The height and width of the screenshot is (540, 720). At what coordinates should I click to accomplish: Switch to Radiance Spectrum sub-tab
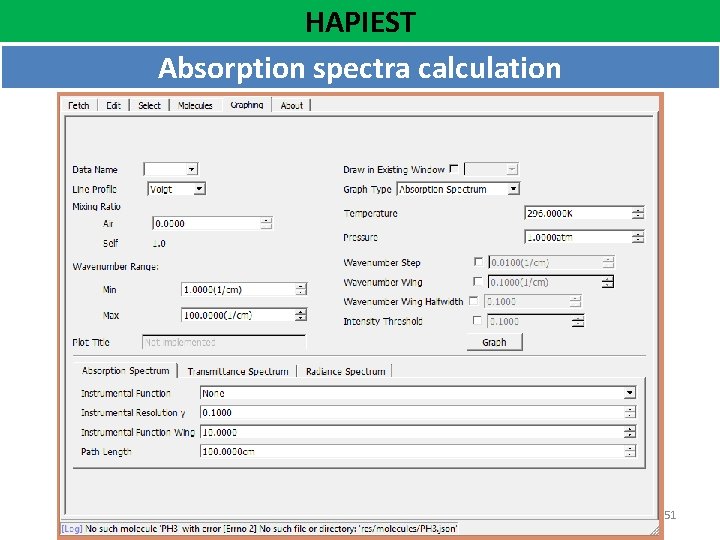[x=345, y=371]
